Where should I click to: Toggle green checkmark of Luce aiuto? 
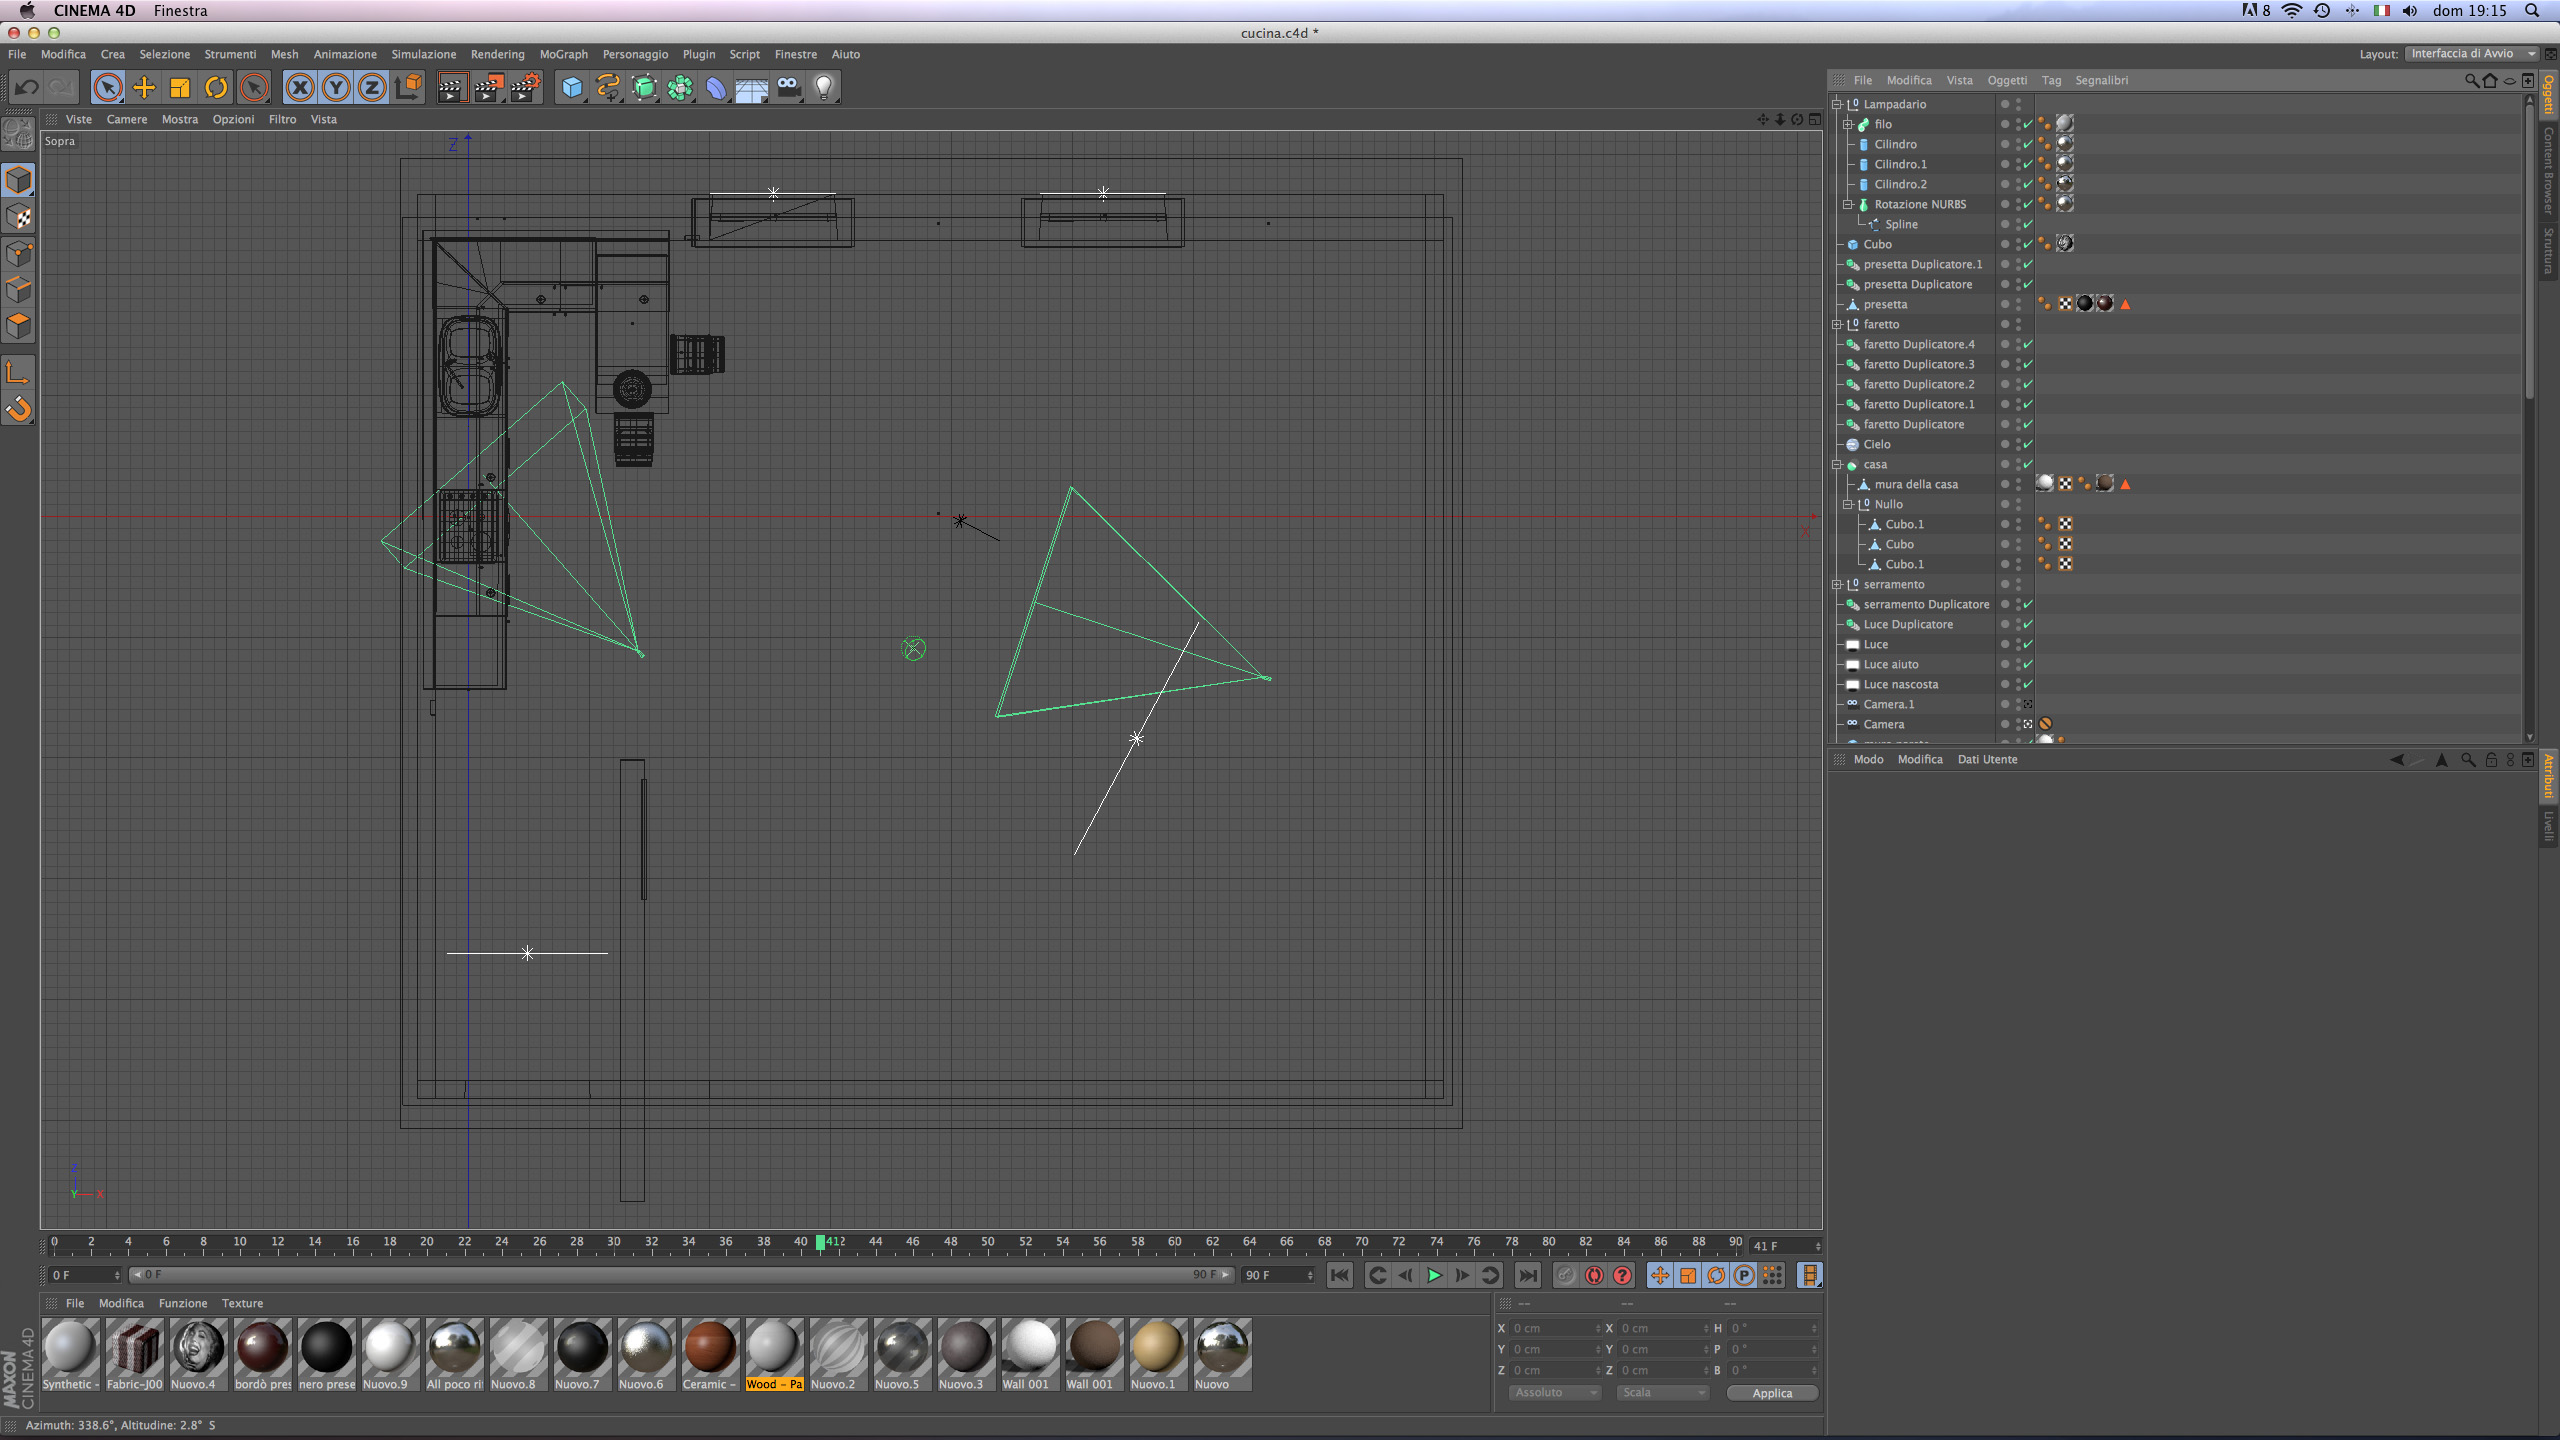pyautogui.click(x=2028, y=665)
